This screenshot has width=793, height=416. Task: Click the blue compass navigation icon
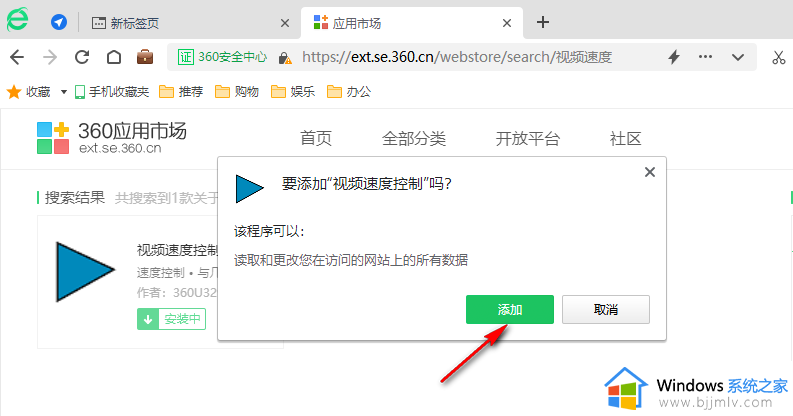point(59,22)
